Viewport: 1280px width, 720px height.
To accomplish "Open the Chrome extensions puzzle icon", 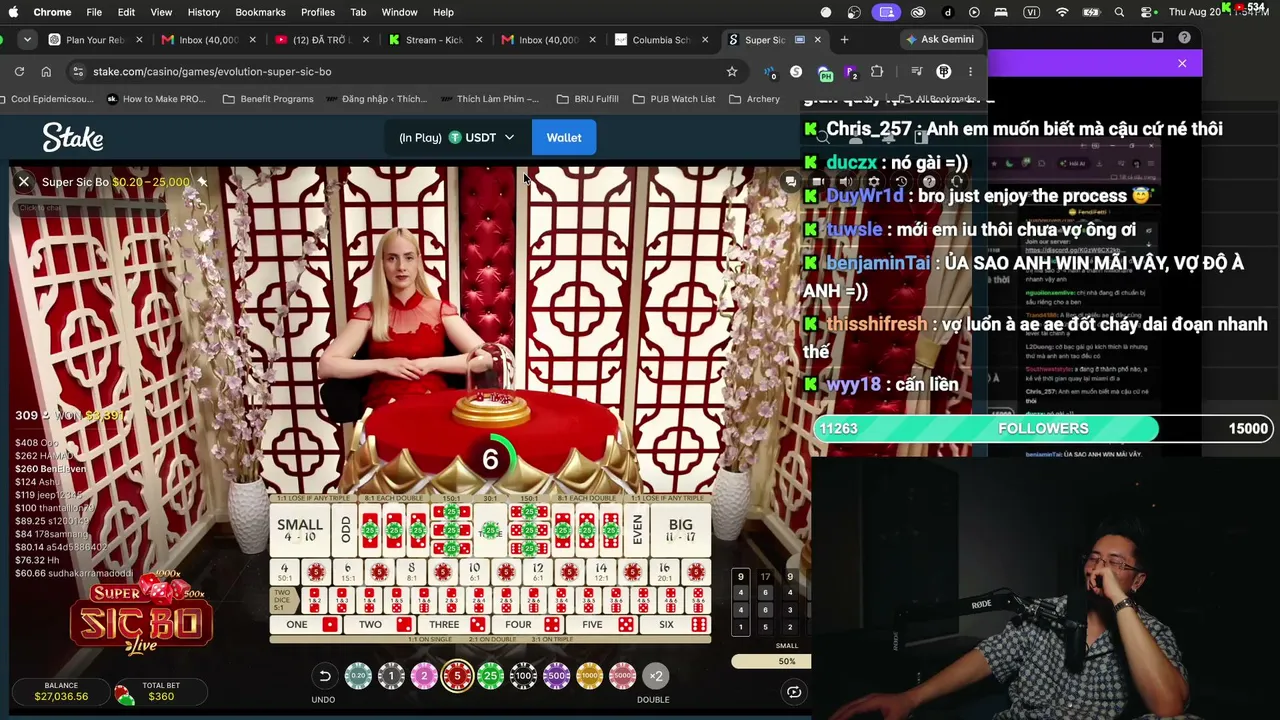I will [877, 71].
